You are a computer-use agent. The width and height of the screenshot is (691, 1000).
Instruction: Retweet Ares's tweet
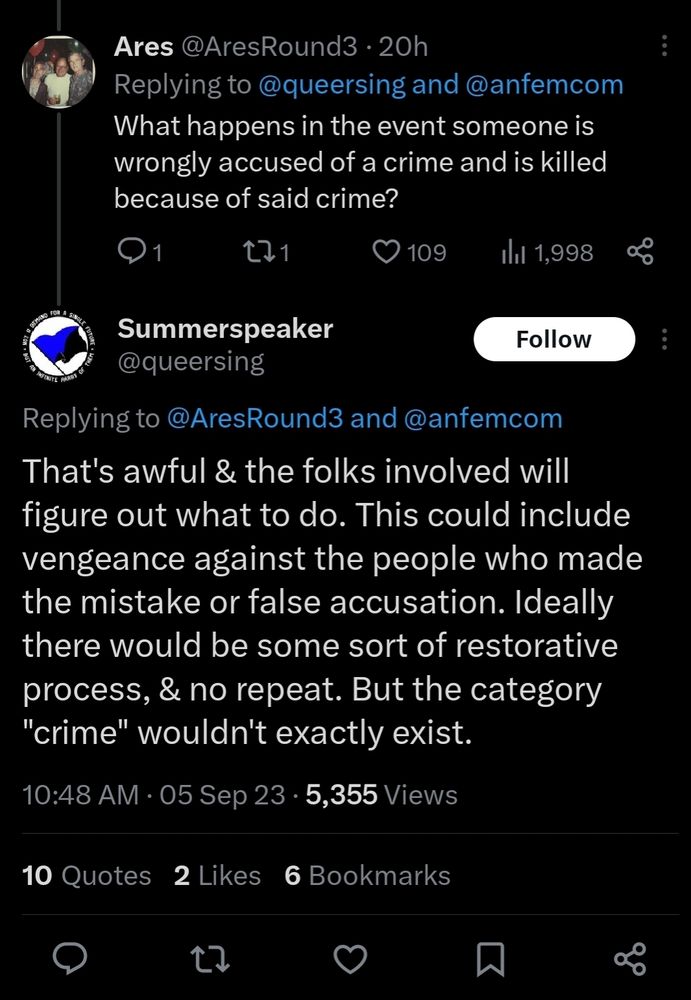click(x=261, y=252)
